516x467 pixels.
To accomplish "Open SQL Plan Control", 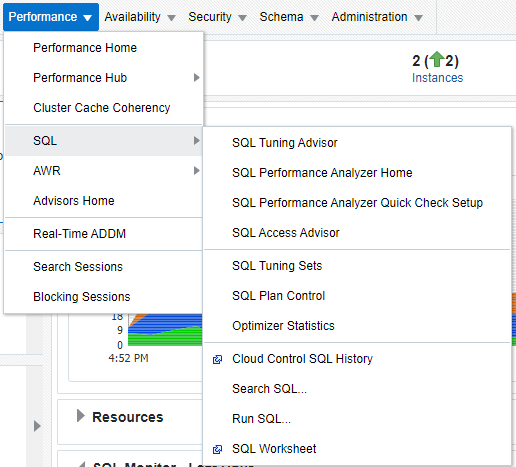I will click(x=357, y=296).
